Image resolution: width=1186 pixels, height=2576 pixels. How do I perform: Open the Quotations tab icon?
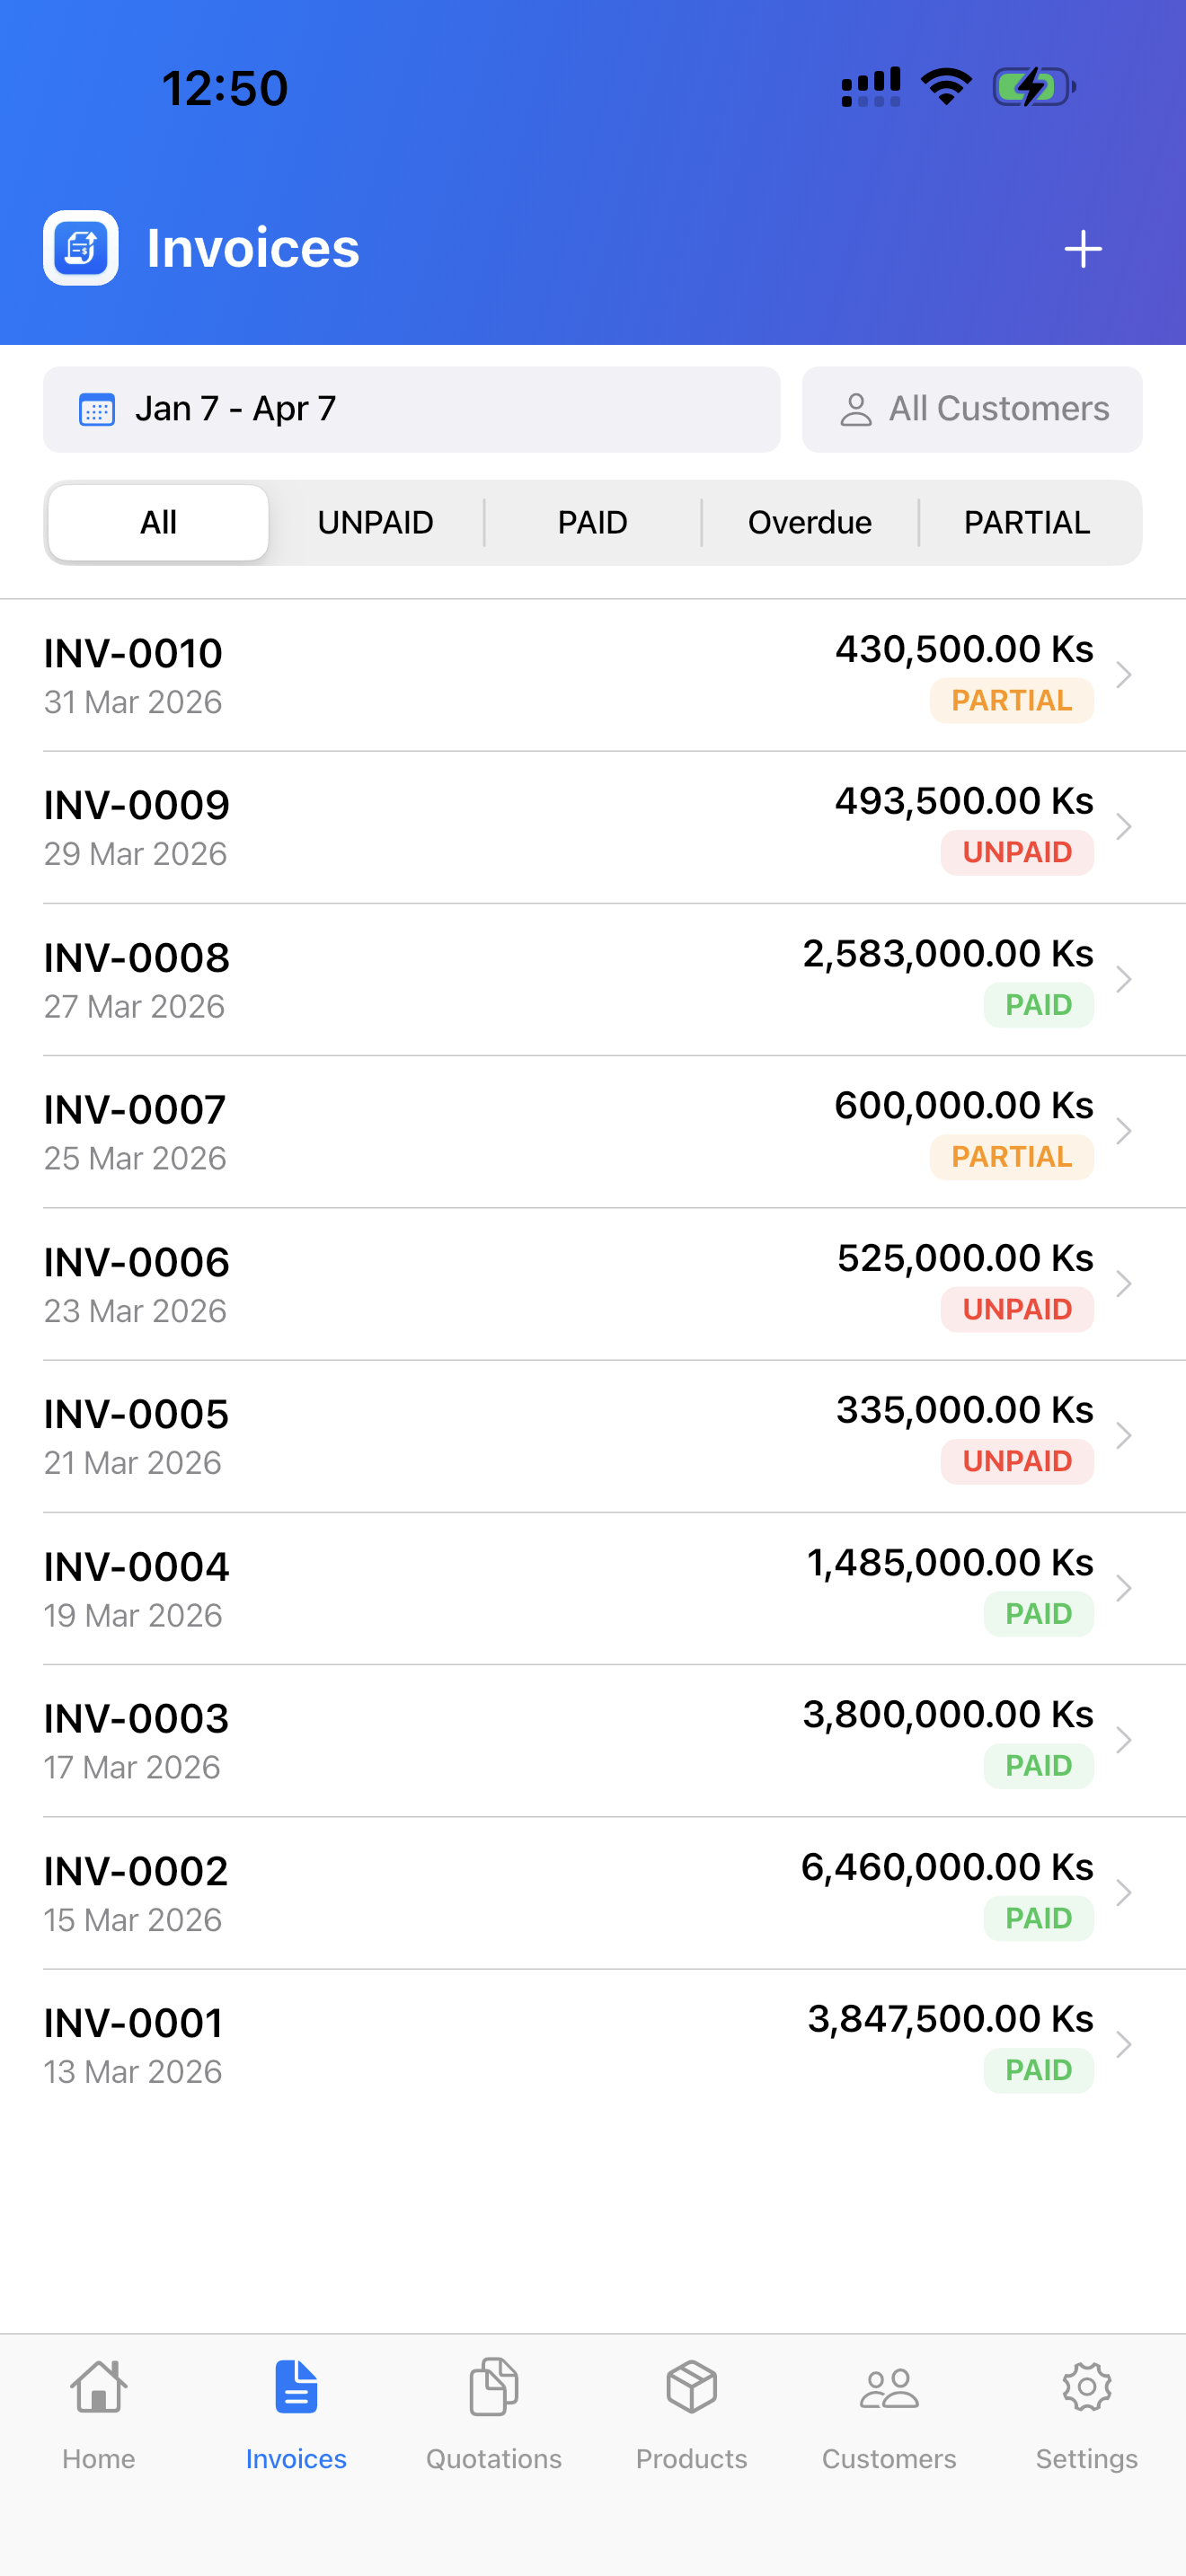pos(493,2387)
